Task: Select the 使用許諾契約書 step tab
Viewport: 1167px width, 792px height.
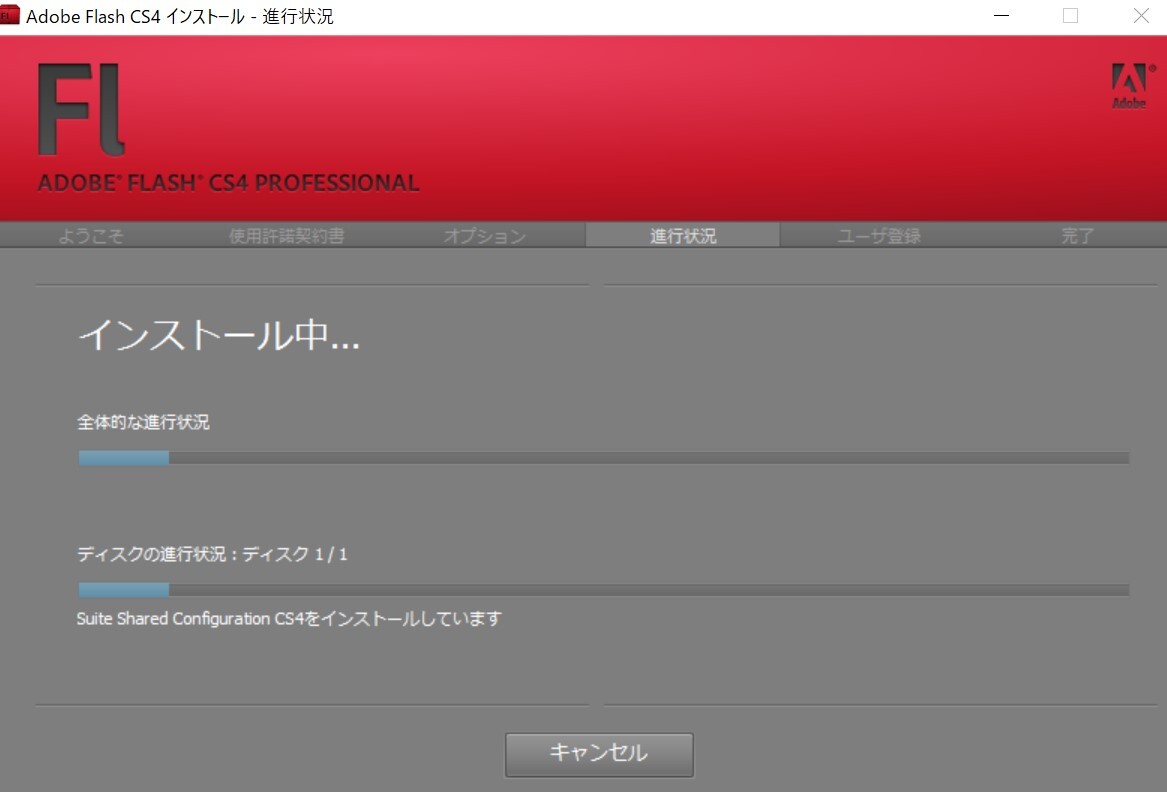Action: click(287, 236)
